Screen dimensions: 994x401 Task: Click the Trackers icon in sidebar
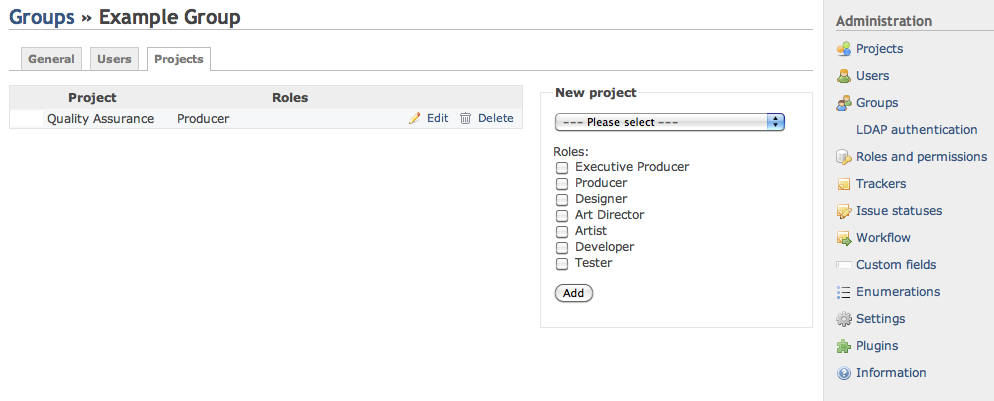pyautogui.click(x=843, y=184)
